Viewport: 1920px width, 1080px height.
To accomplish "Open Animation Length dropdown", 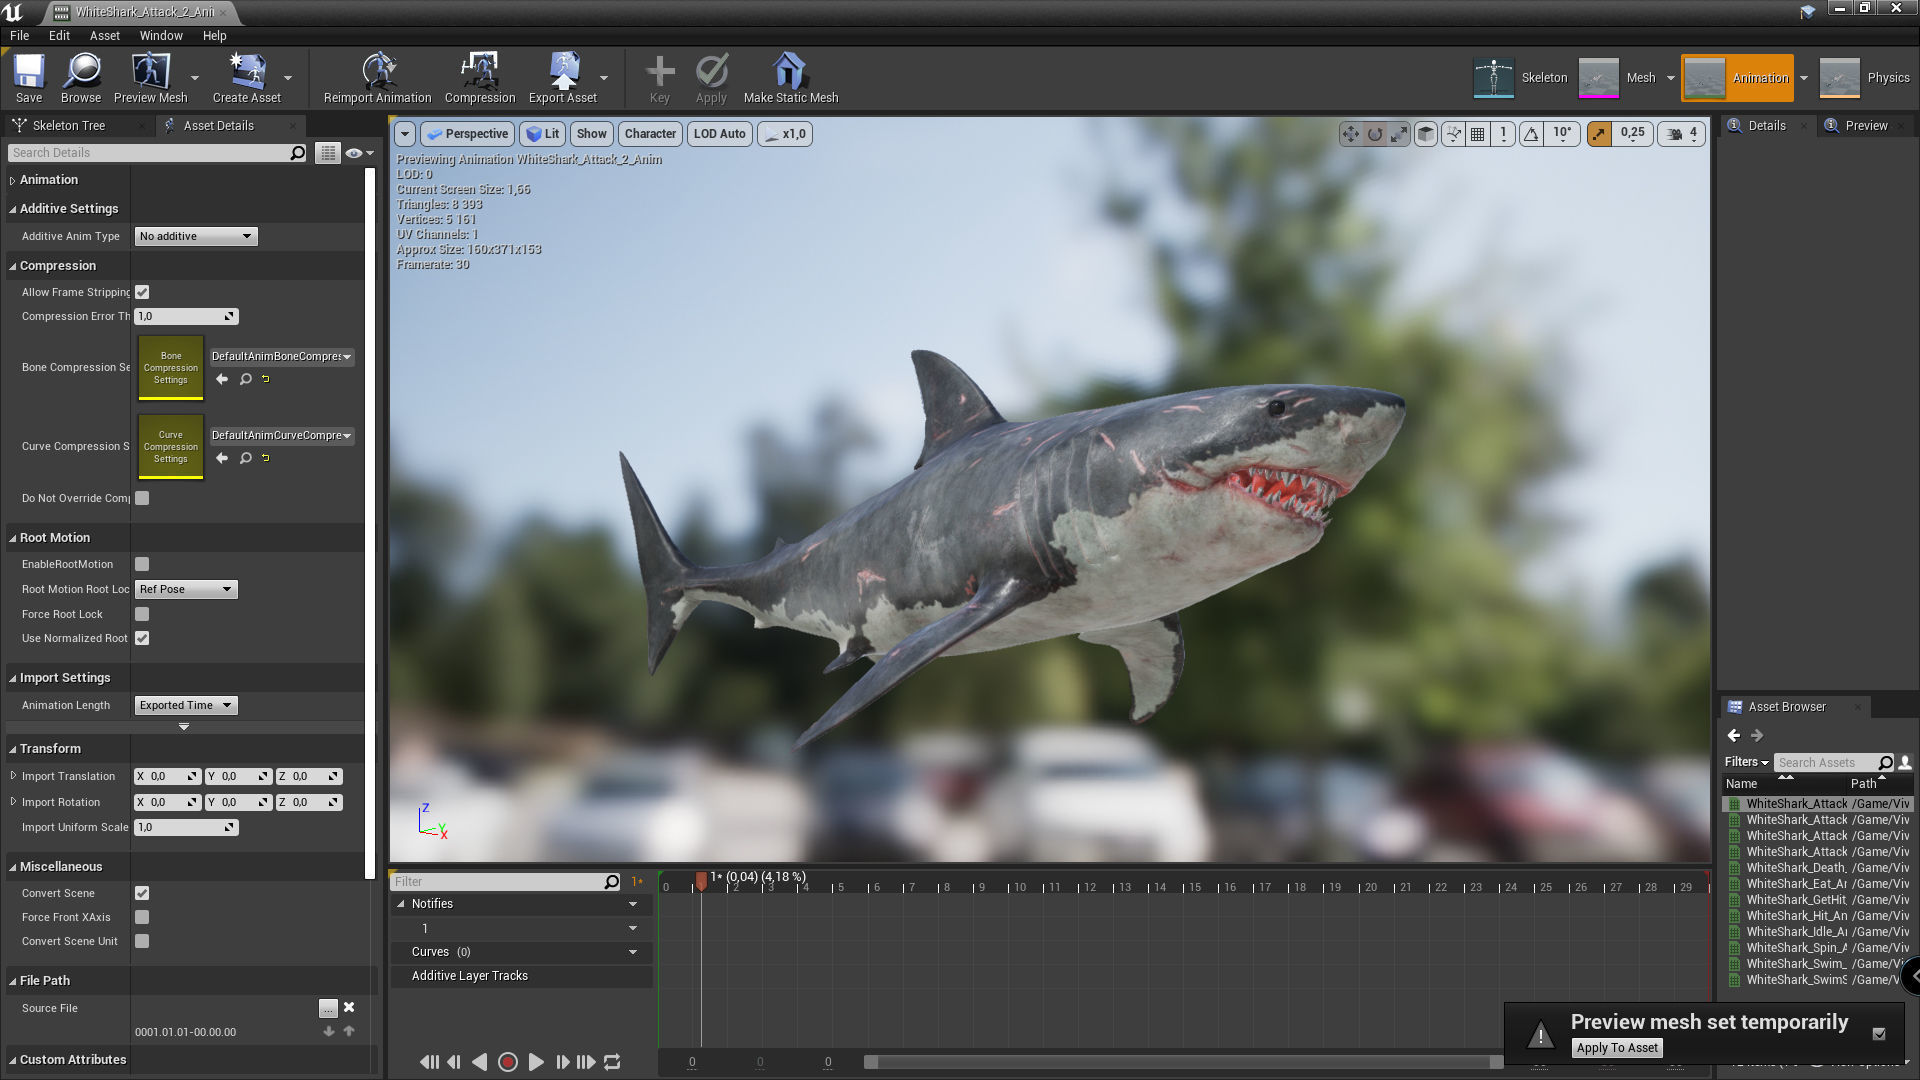I will click(x=186, y=705).
